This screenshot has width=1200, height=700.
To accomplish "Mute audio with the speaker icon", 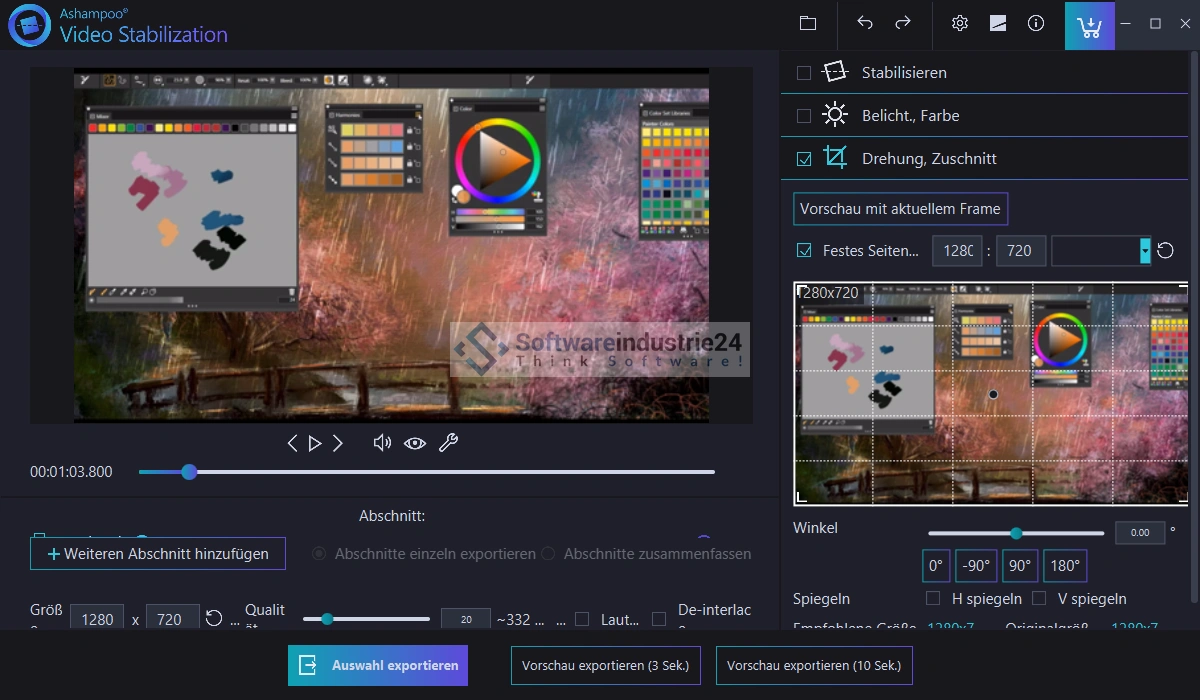I will [x=381, y=443].
